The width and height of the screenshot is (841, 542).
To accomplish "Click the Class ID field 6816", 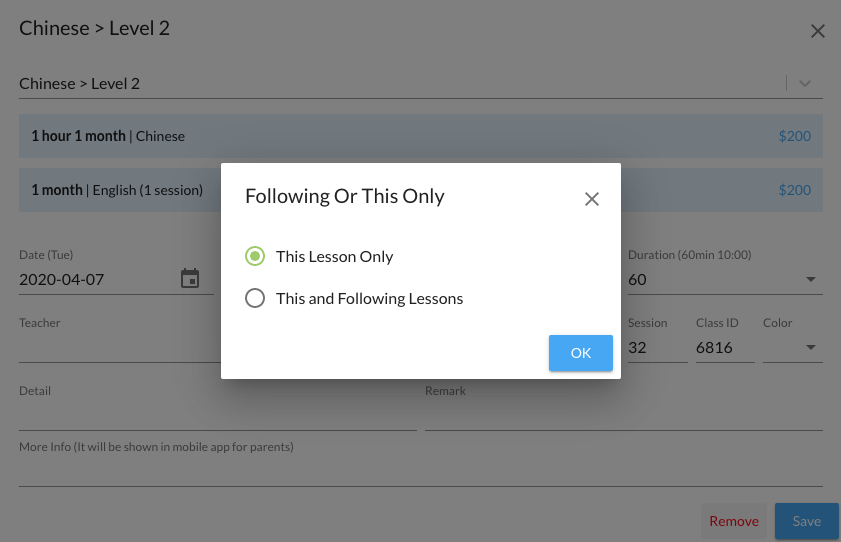I will [x=724, y=348].
